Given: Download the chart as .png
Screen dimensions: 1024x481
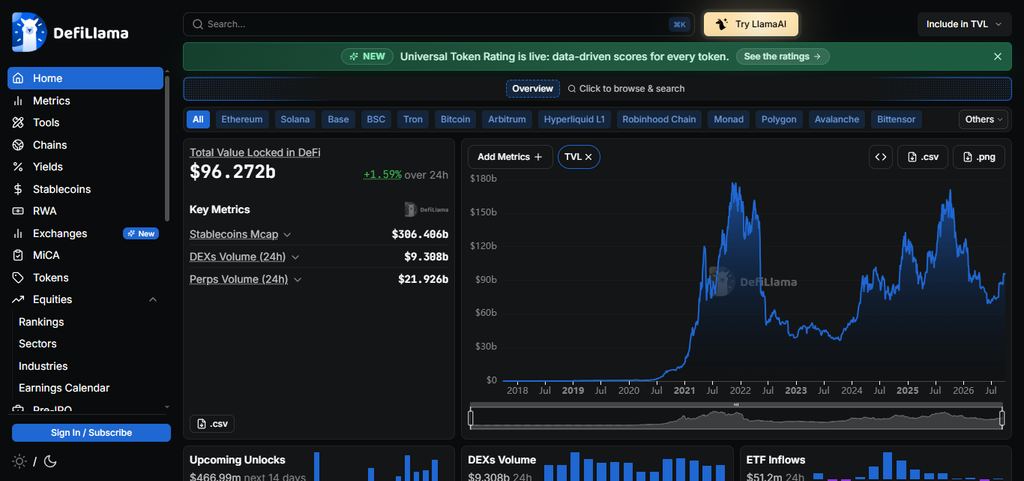Looking at the screenshot, I should click(978, 157).
